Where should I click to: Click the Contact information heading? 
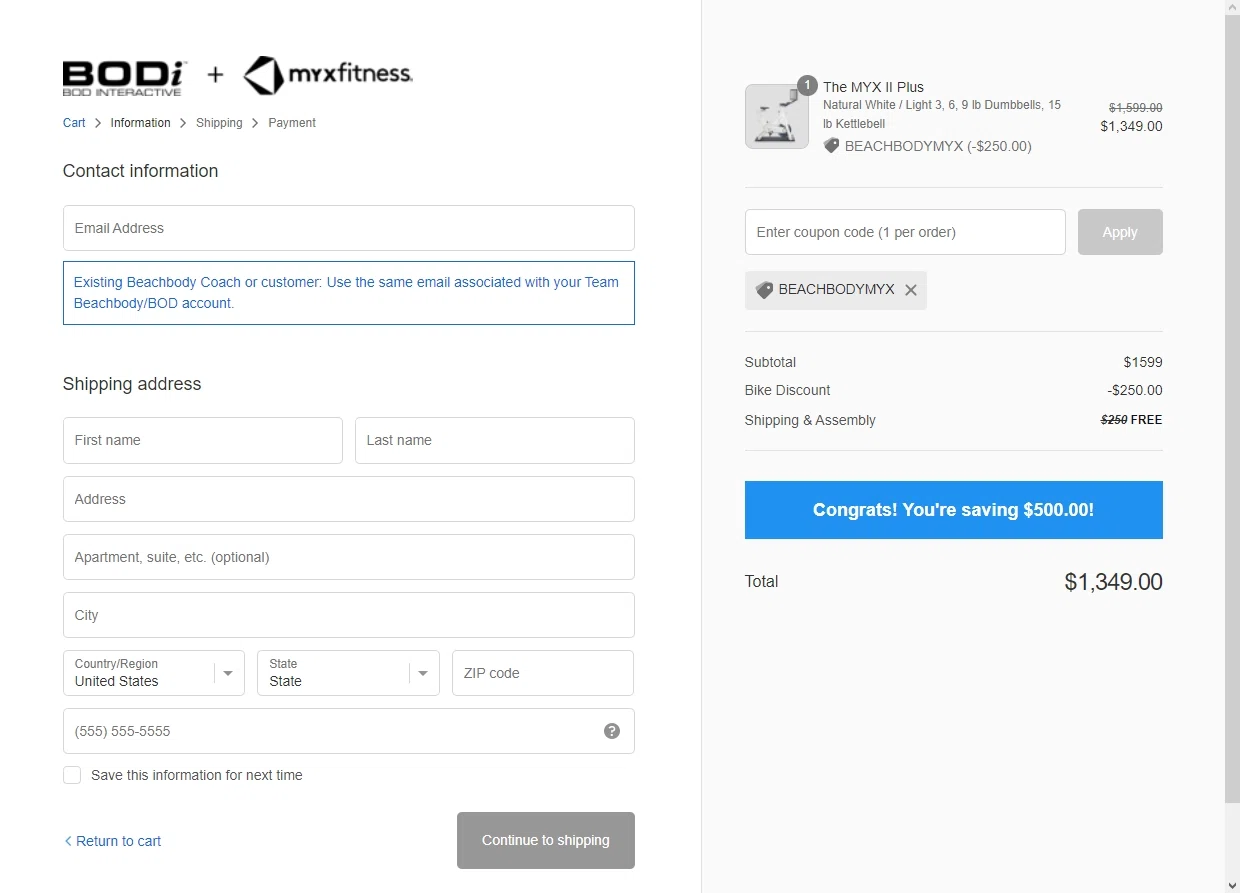click(140, 171)
